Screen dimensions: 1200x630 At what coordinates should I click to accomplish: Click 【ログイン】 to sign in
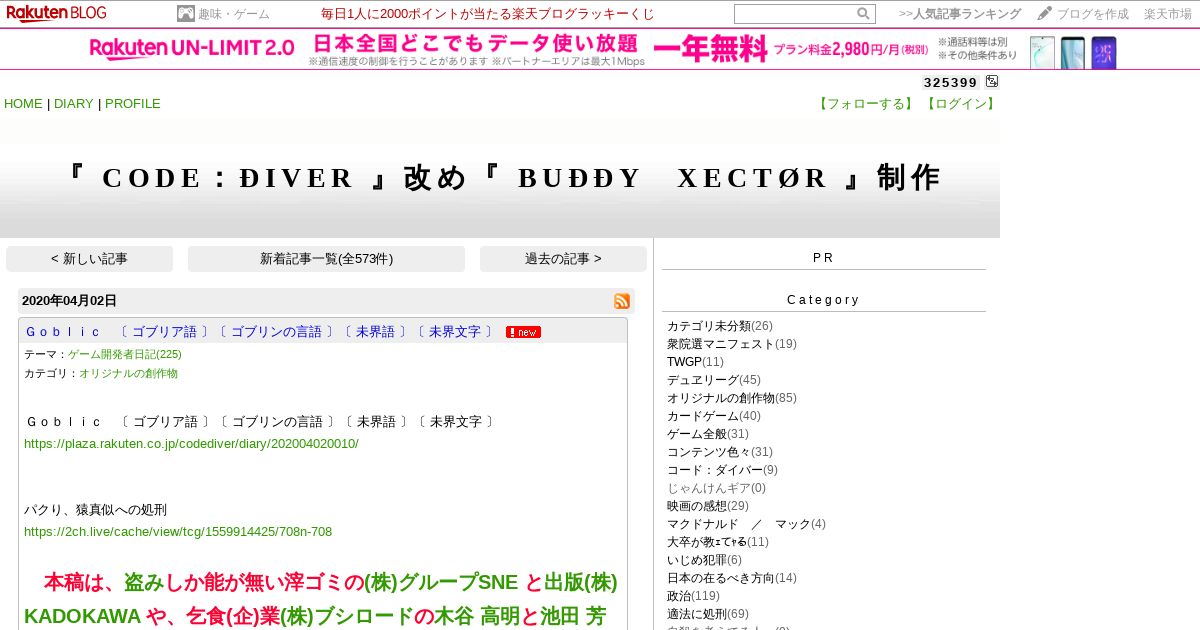(960, 104)
